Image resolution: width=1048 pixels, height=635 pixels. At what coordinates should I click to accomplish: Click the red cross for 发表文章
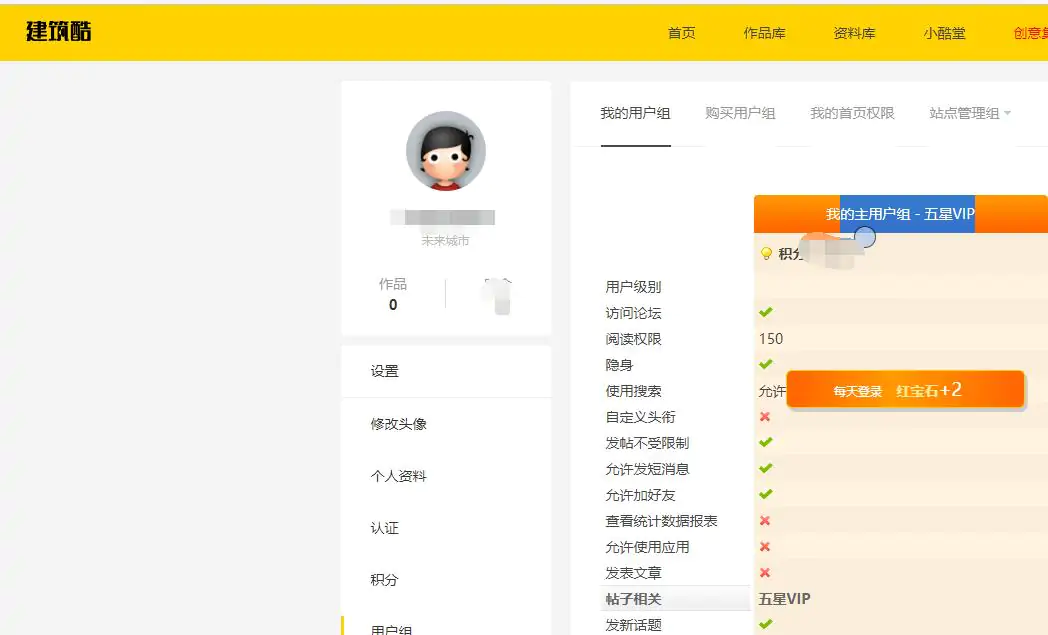765,573
